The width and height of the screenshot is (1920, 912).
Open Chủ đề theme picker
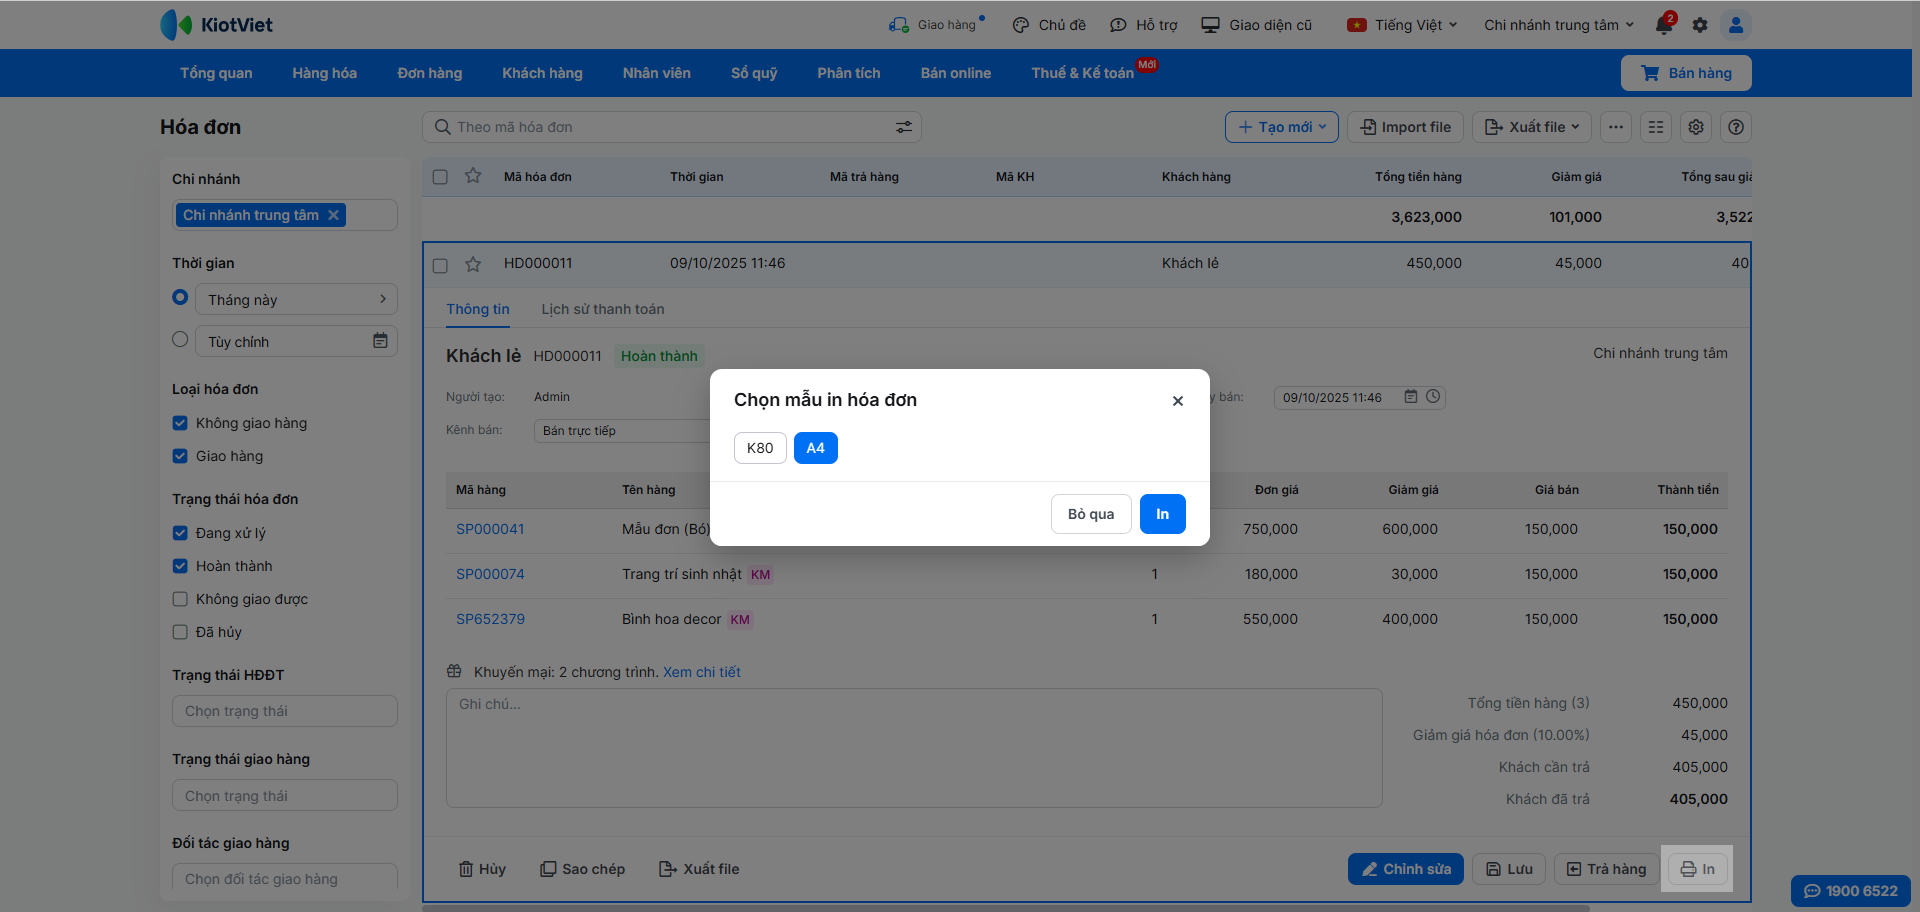click(x=1049, y=25)
